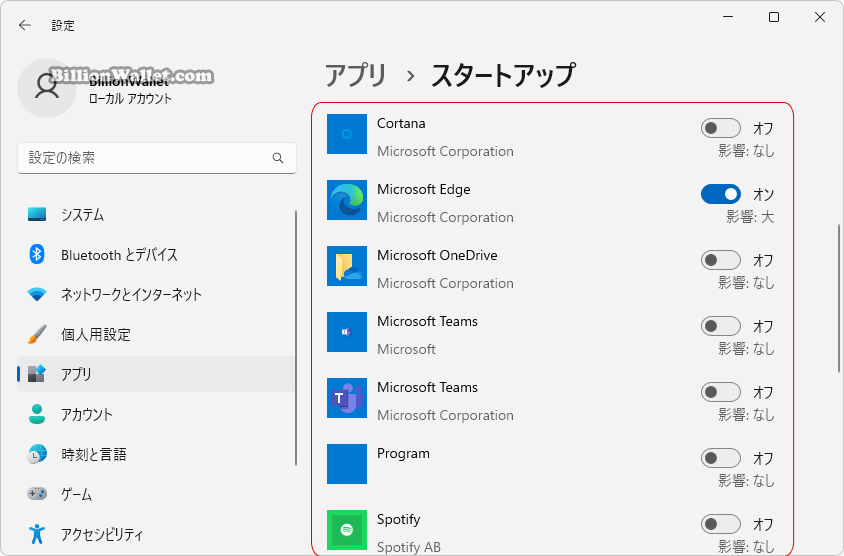Click the Microsoft Teams icon by Microsoft
Screen dimensions: 844x556
[x=347, y=332]
